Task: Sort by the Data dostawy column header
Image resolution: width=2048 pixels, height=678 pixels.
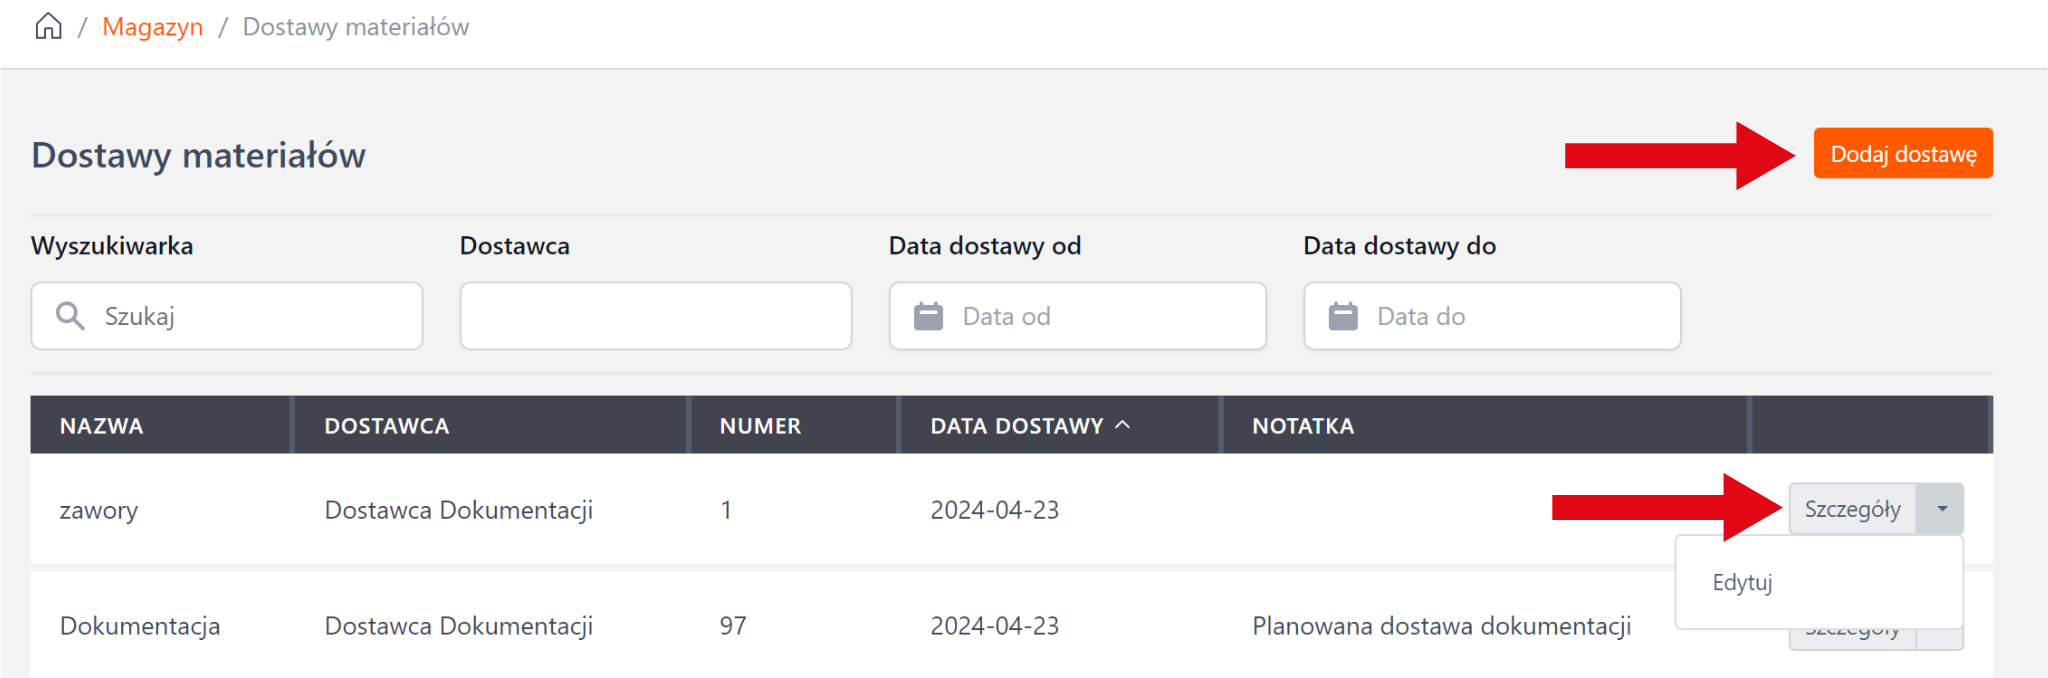Action: click(x=1016, y=426)
